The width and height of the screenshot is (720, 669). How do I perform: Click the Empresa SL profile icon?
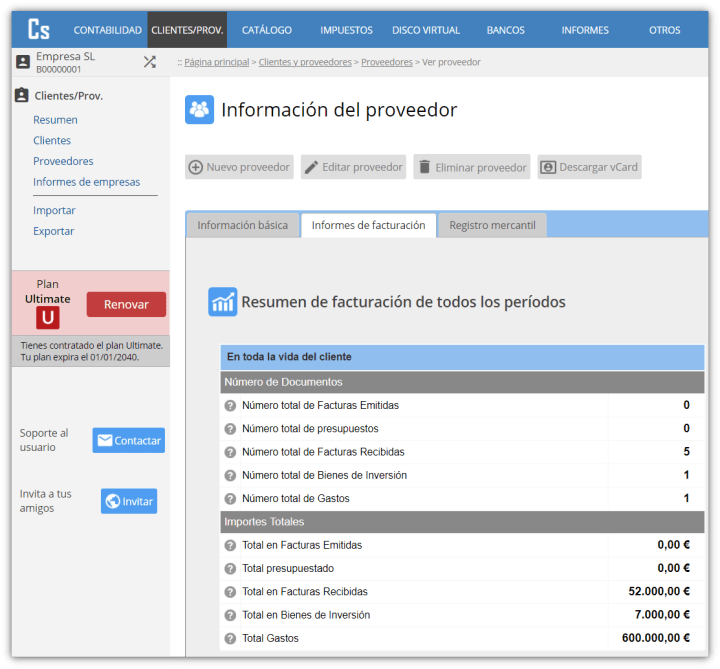click(23, 62)
